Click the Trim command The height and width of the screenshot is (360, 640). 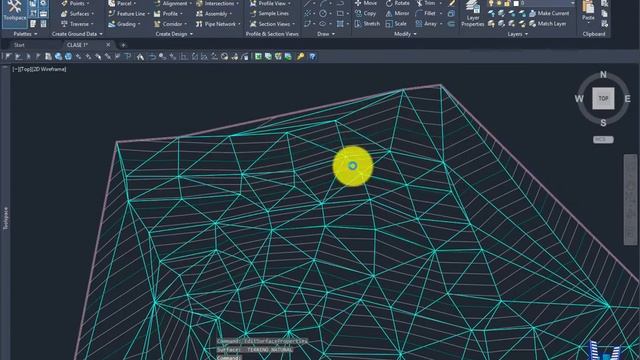point(426,3)
